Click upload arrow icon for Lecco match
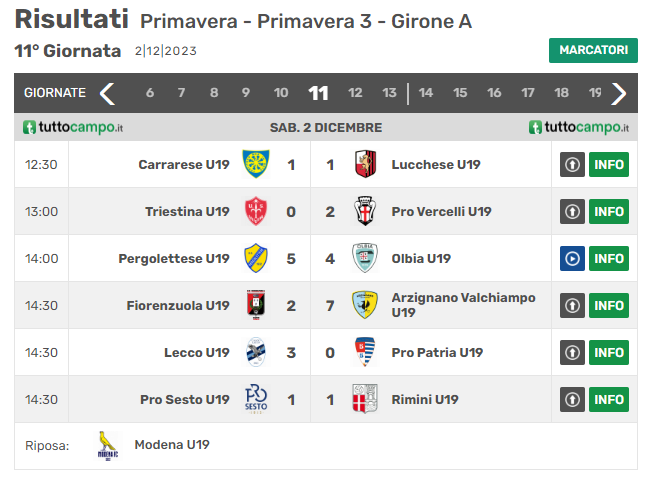This screenshot has width=658, height=481. tap(572, 353)
